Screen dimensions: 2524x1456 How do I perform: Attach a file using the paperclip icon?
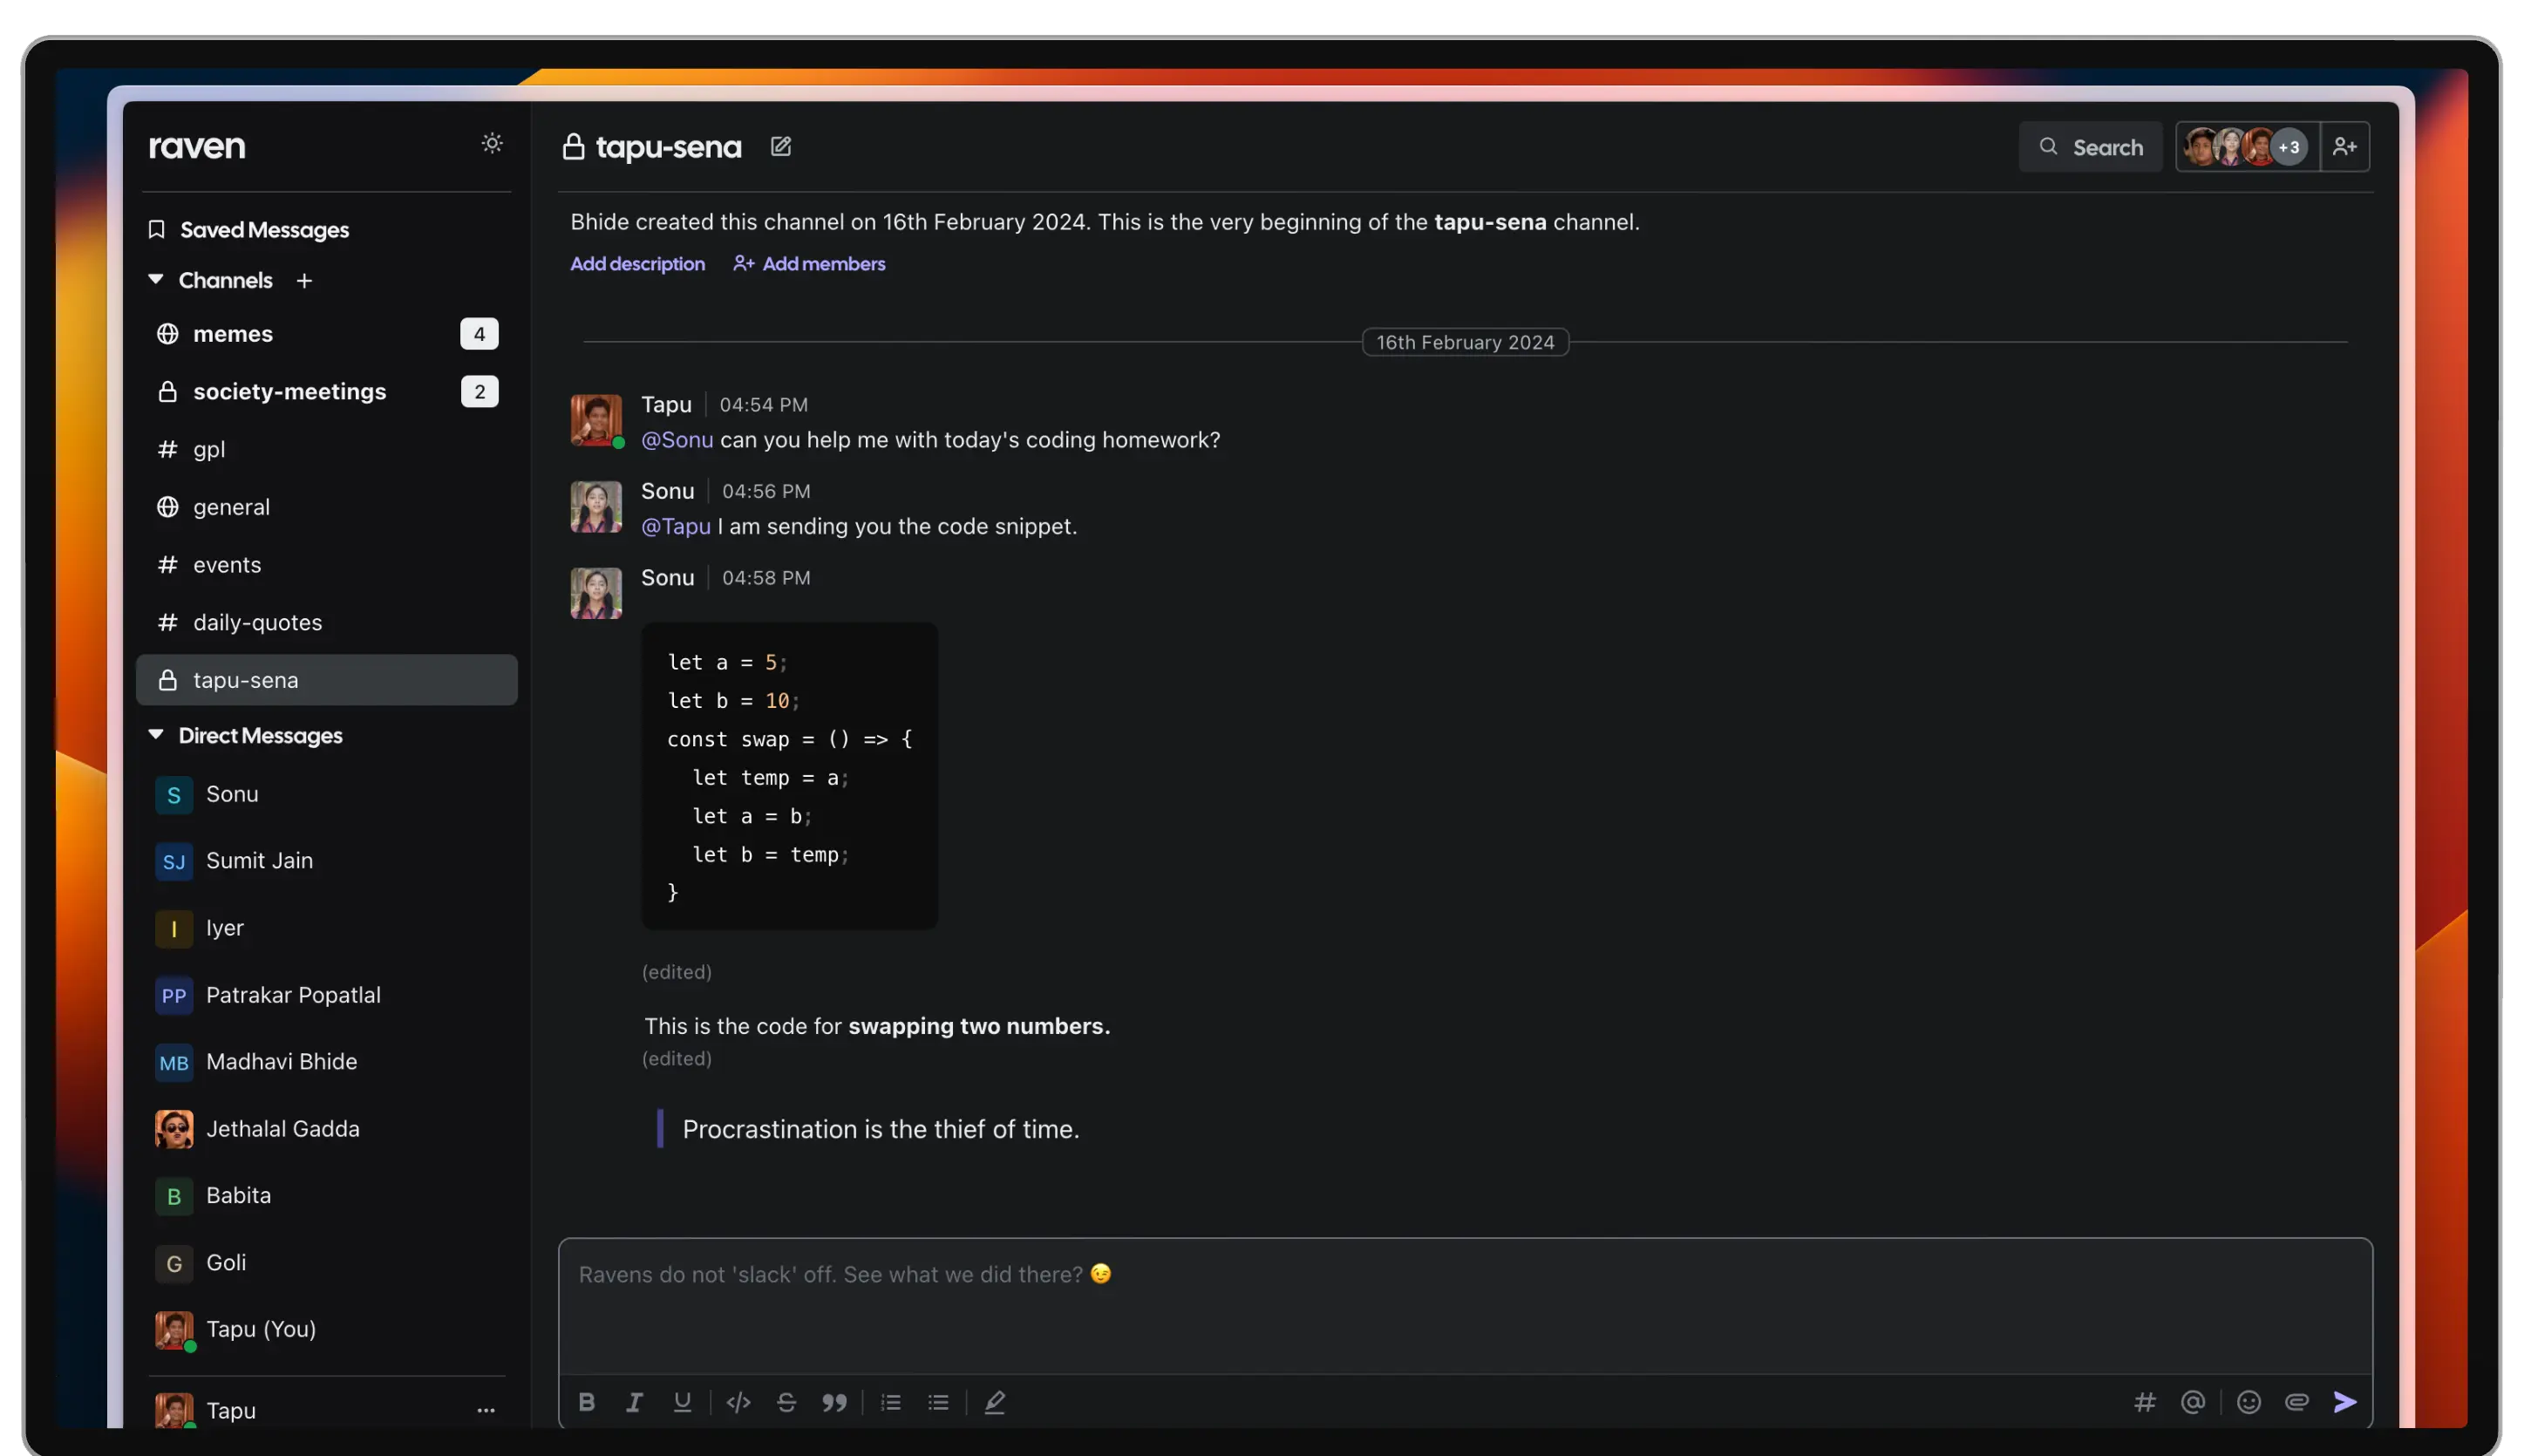2297,1402
